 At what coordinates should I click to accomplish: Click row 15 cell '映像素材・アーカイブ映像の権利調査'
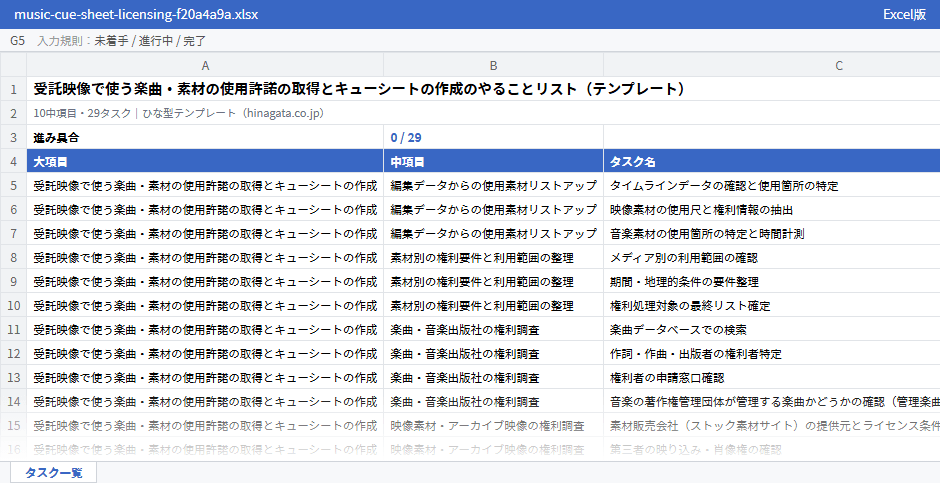[x=493, y=425]
